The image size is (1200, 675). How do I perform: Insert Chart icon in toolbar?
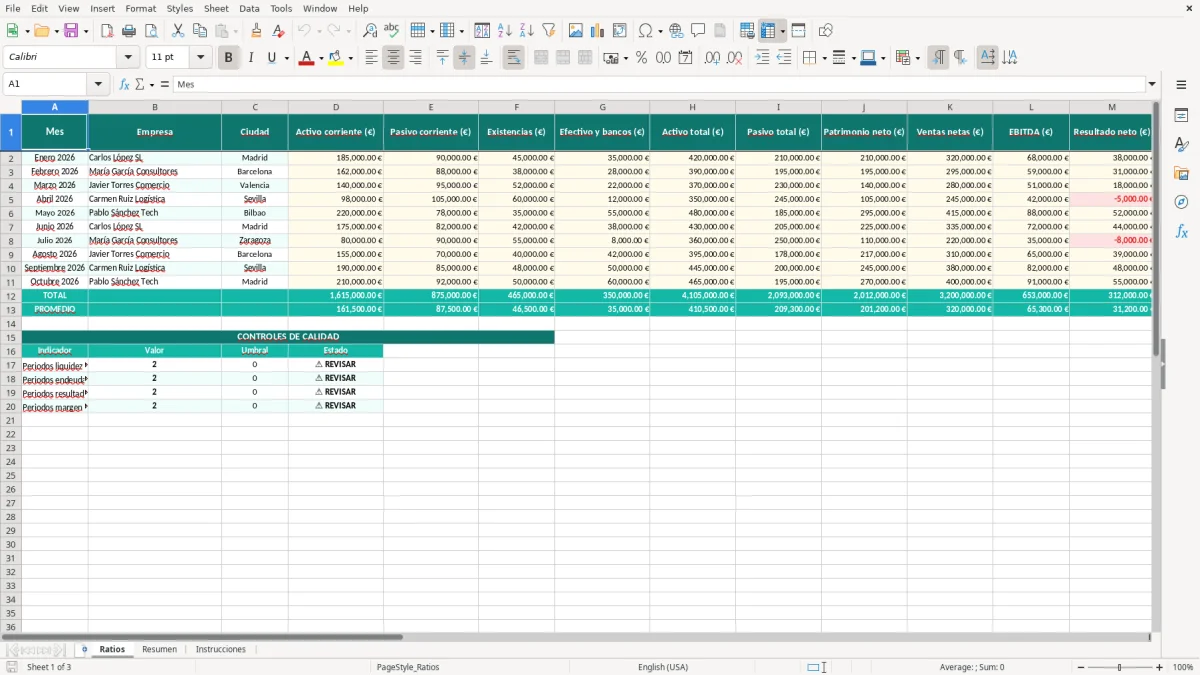point(598,31)
